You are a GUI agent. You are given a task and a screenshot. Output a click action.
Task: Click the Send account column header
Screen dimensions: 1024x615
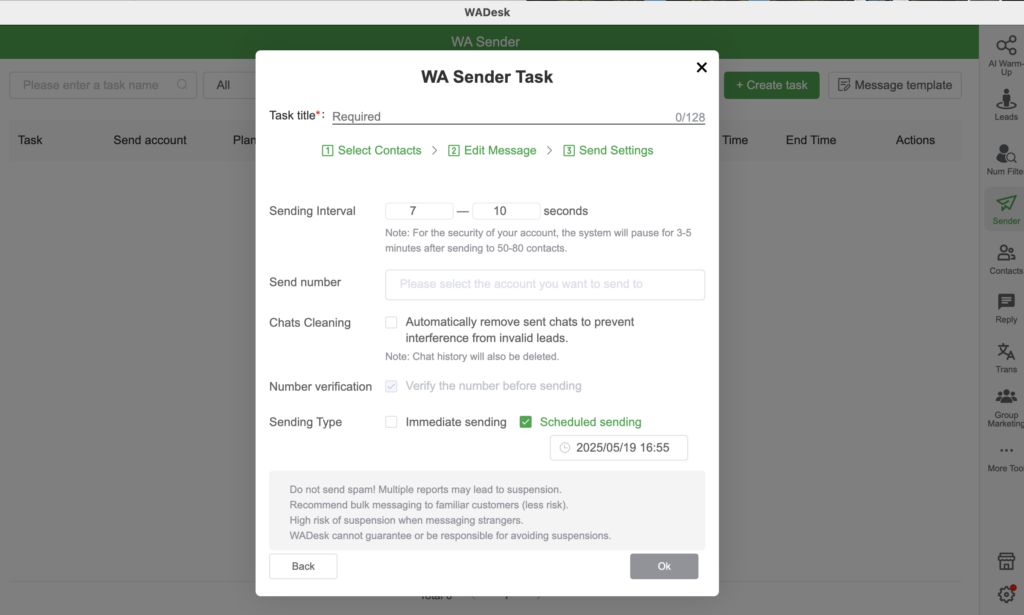point(150,140)
